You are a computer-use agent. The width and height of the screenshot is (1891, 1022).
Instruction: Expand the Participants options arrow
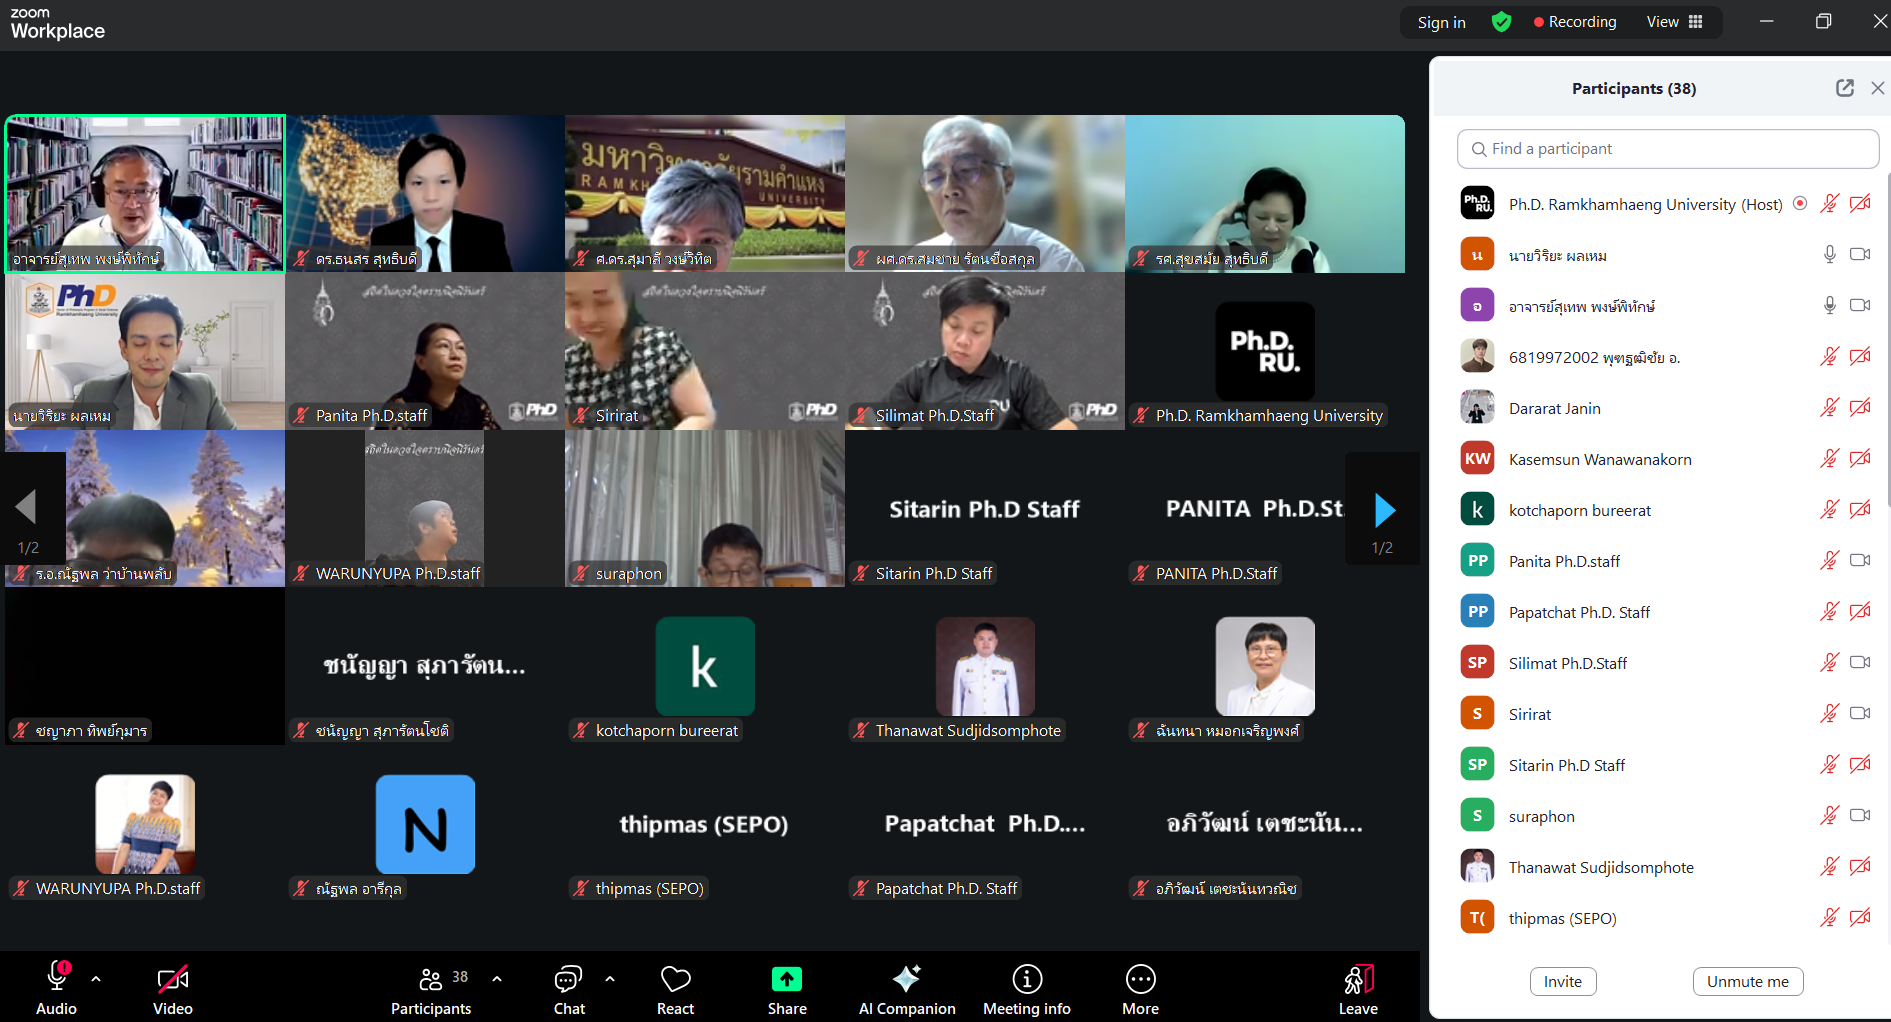(x=497, y=979)
